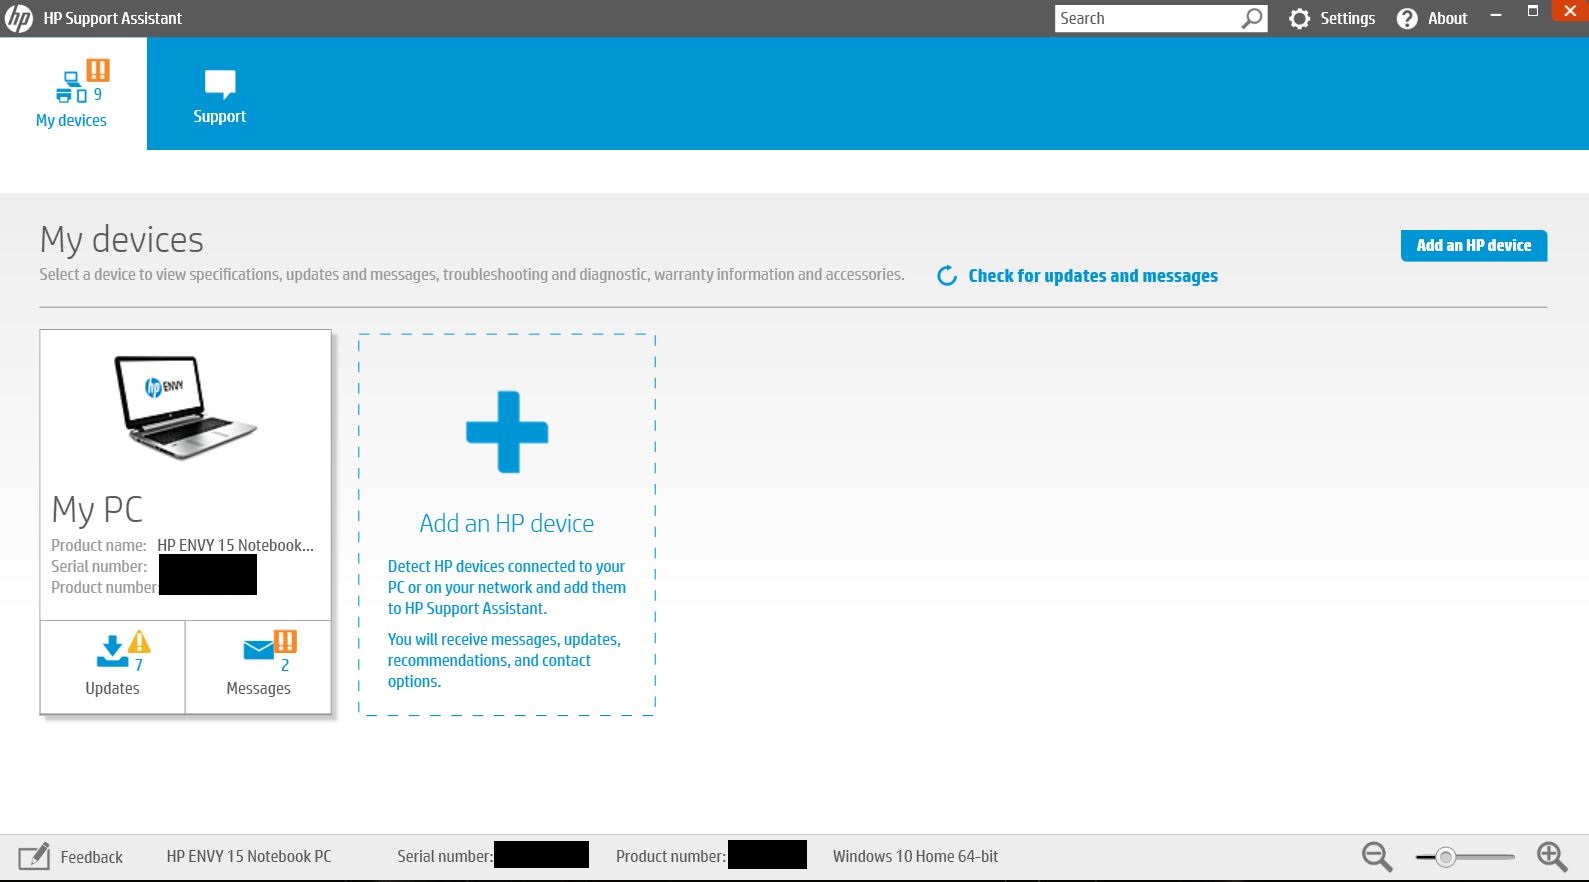1589x882 pixels.
Task: Select the HP ENVY laptop thumbnail
Action: point(185,406)
